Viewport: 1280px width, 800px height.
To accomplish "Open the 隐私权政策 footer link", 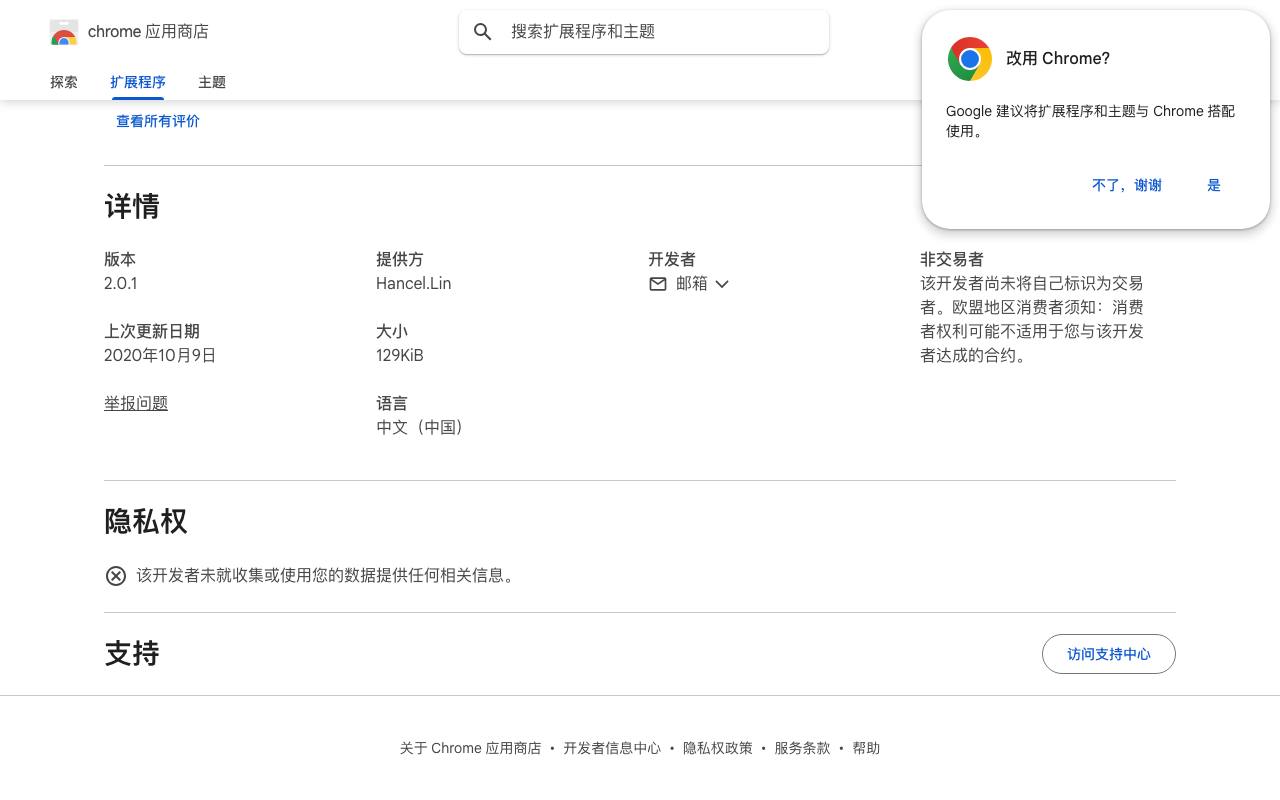I will pos(718,748).
